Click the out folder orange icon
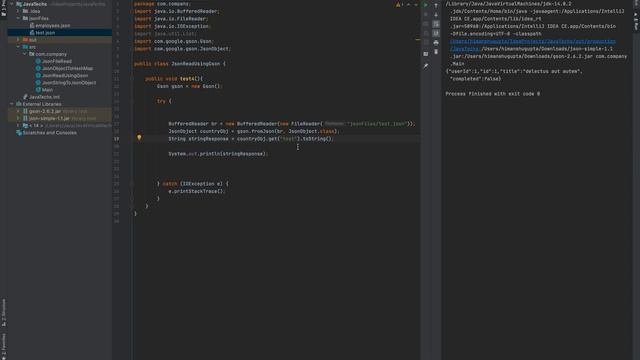This screenshot has height=360, width=640. tap(25, 40)
